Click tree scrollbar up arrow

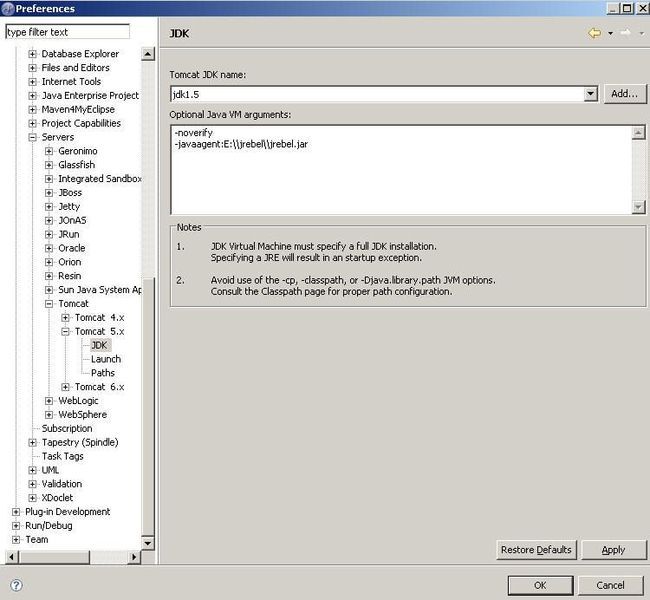(148, 54)
